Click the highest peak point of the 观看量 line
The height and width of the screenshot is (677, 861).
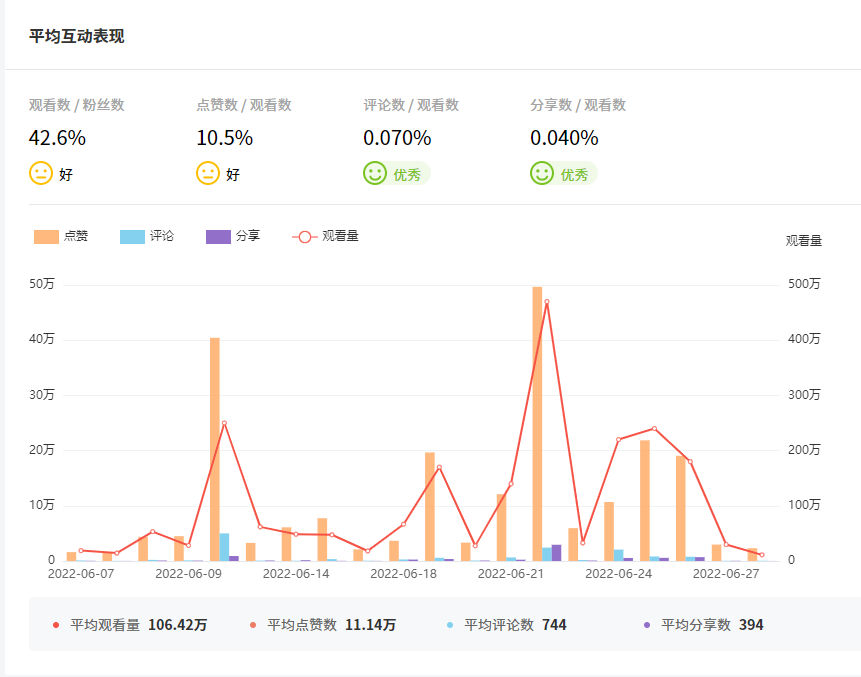[x=546, y=302]
